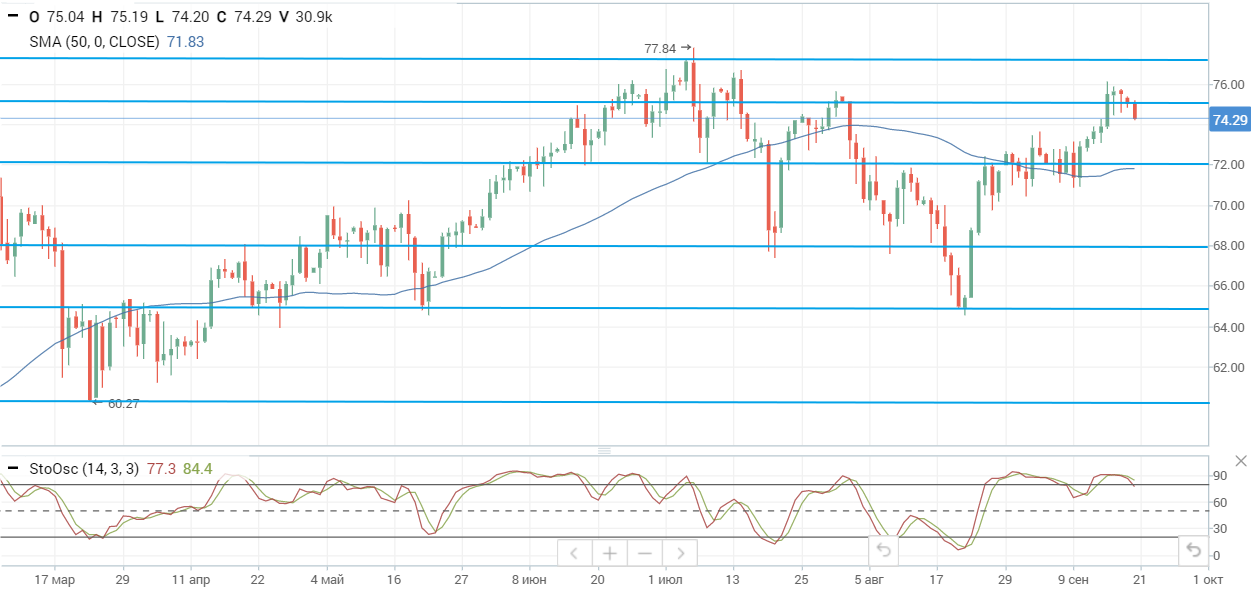The width and height of the screenshot is (1251, 595).
Task: Click the 60.27 low price marker
Action: tap(123, 404)
